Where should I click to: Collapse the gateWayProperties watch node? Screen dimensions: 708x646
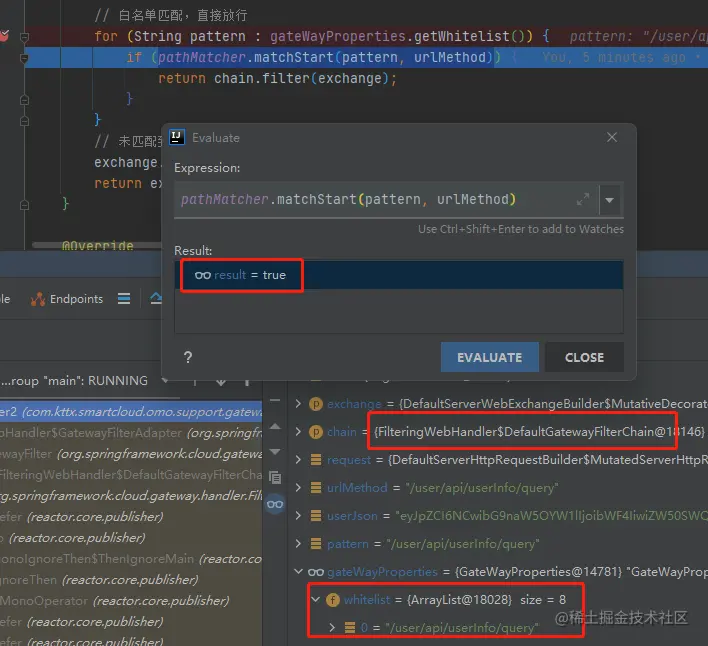click(298, 572)
